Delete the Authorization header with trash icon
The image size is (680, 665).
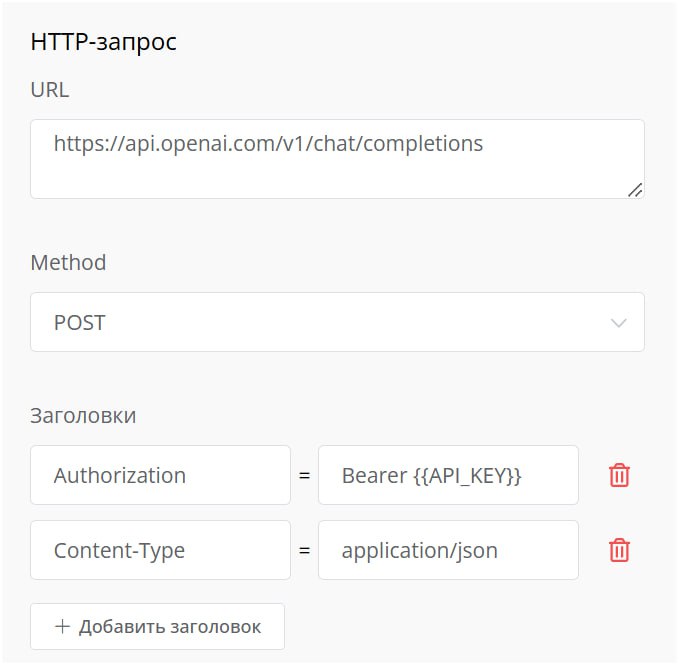click(x=619, y=475)
